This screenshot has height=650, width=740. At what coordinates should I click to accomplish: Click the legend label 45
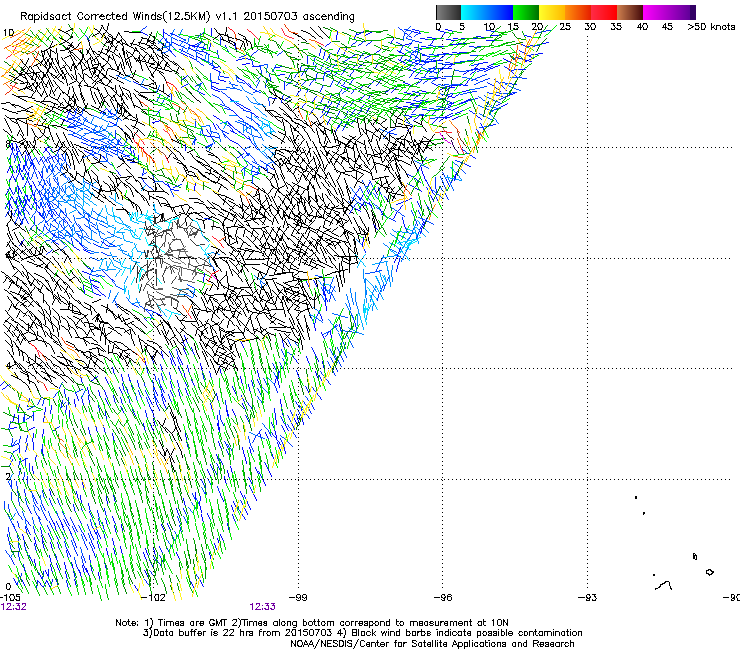(667, 27)
